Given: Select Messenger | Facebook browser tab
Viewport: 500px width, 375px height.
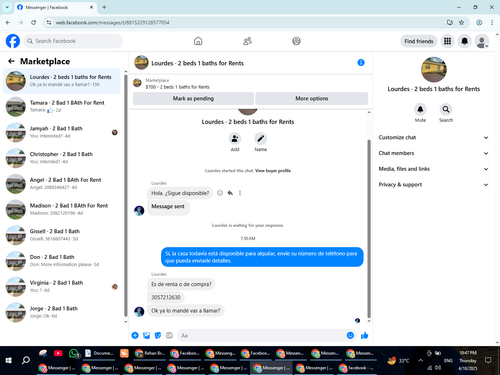Looking at the screenshot, I should [x=55, y=7].
